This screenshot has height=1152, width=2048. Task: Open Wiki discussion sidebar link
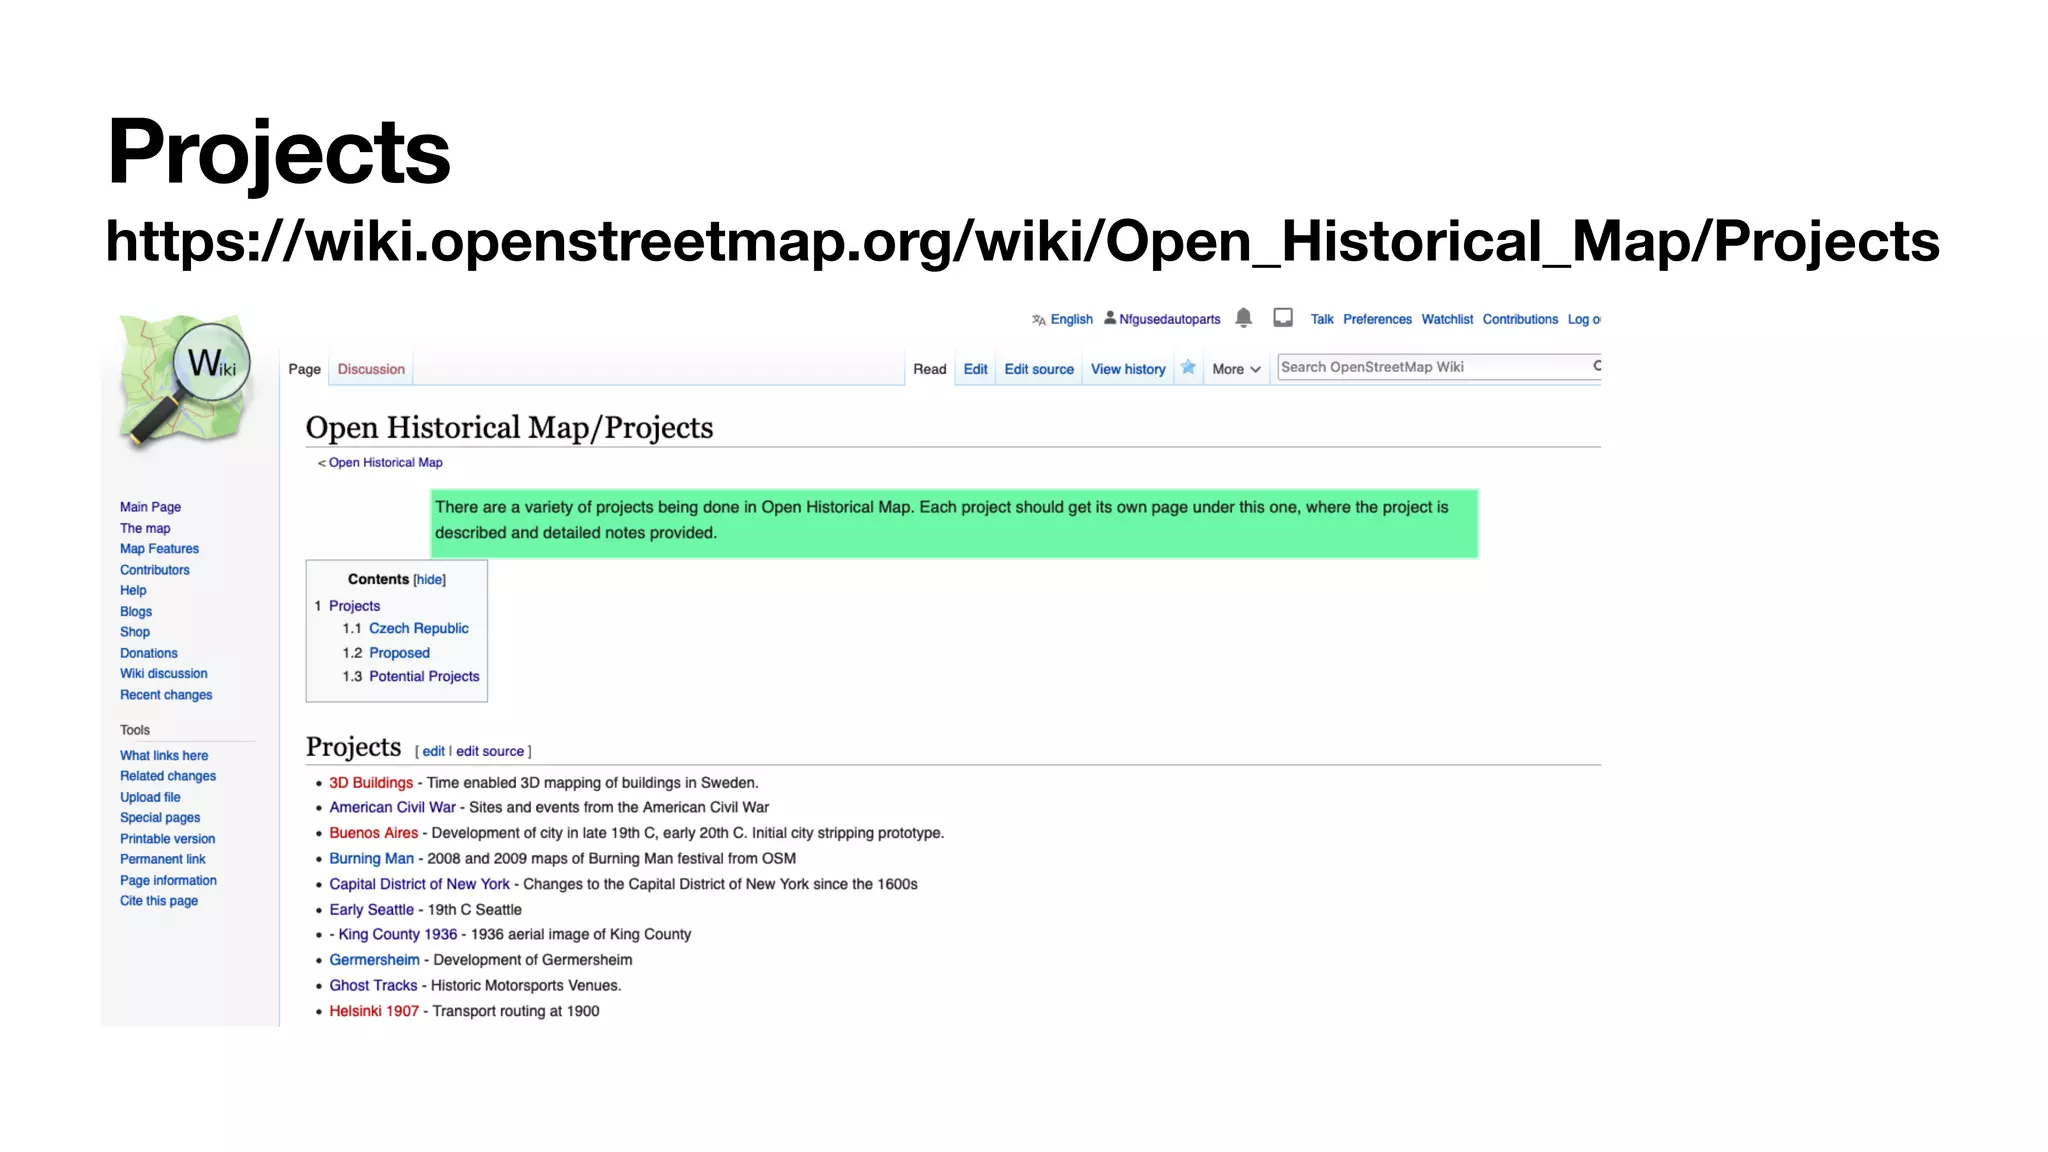point(164,674)
